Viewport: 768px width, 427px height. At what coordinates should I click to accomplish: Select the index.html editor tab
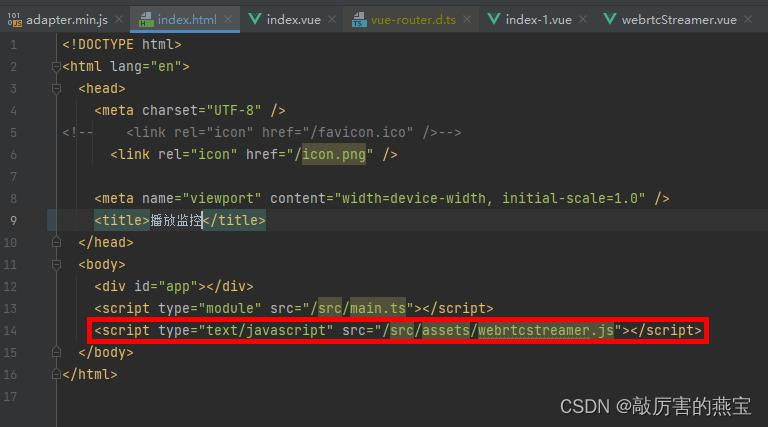coord(187,20)
